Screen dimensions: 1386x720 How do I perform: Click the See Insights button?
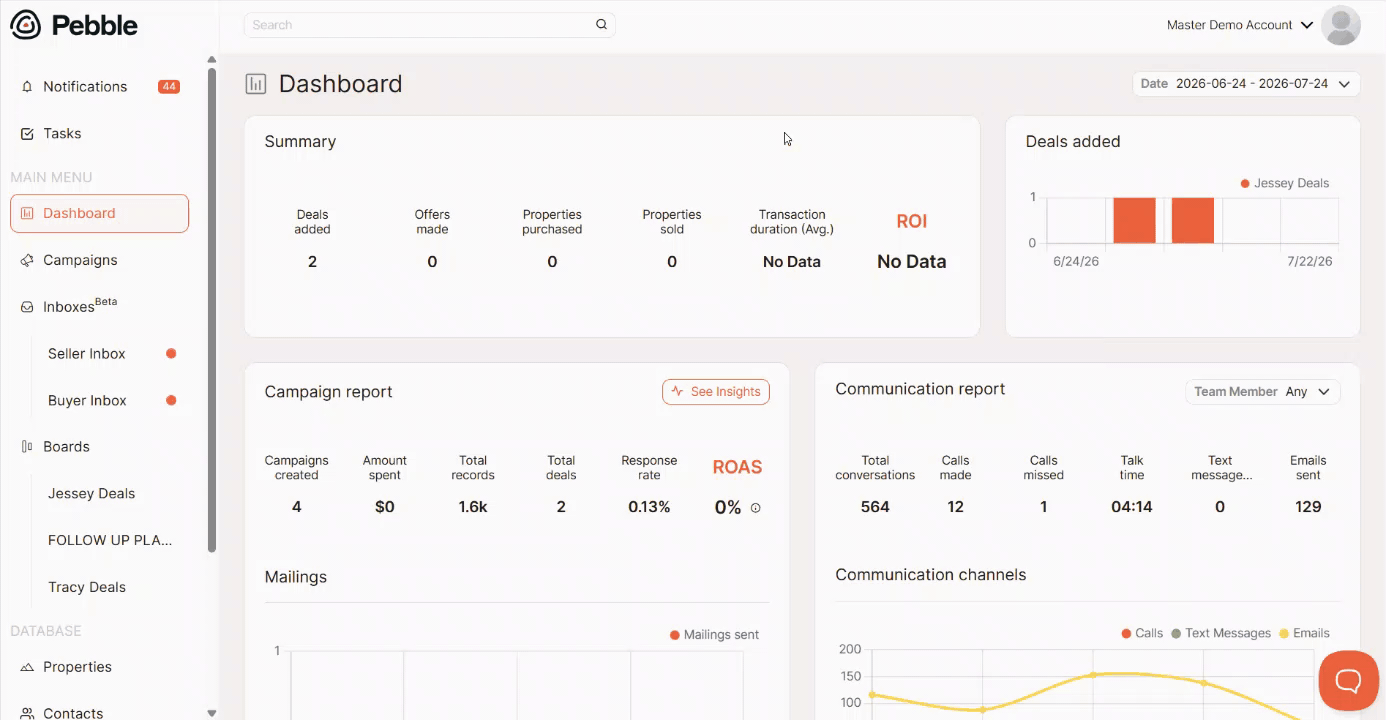point(715,392)
